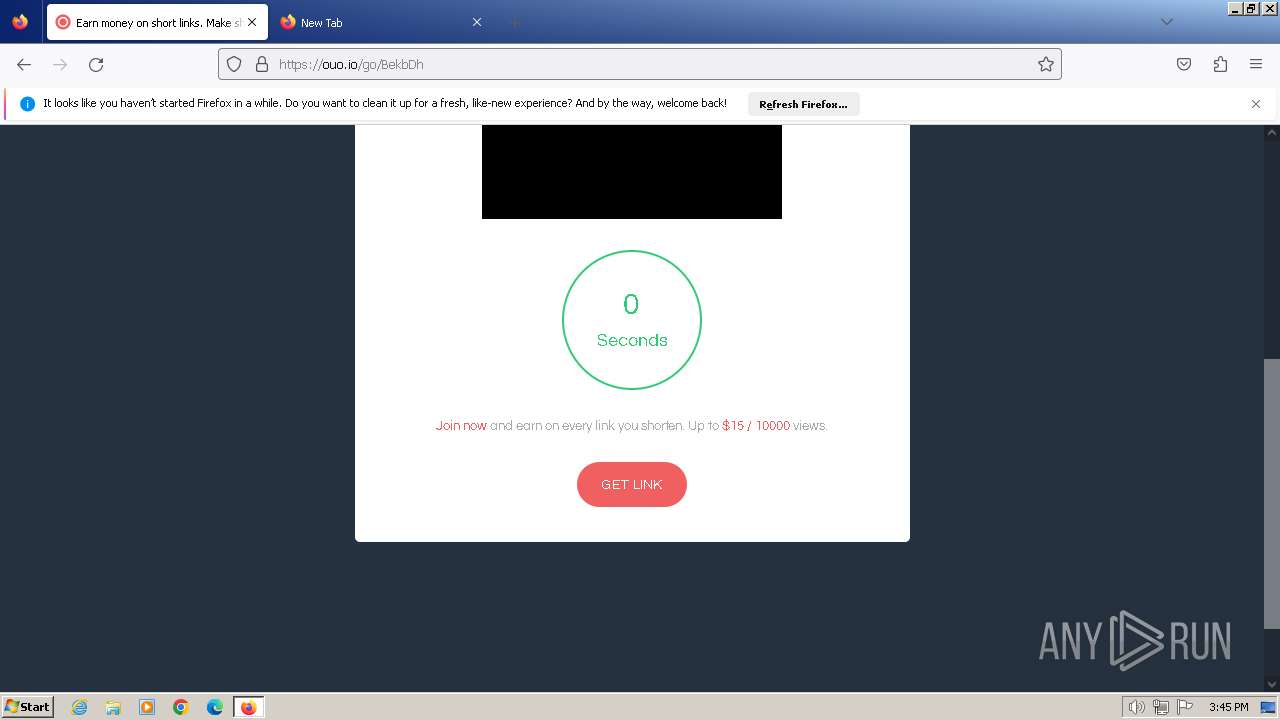Open a new browser tab

tap(514, 22)
